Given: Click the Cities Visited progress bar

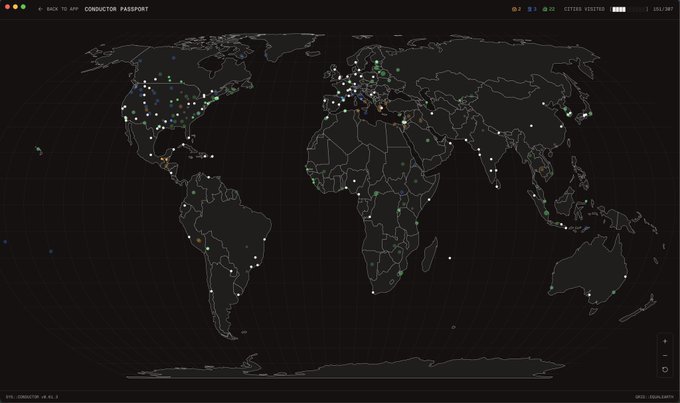Looking at the screenshot, I should (x=629, y=9).
